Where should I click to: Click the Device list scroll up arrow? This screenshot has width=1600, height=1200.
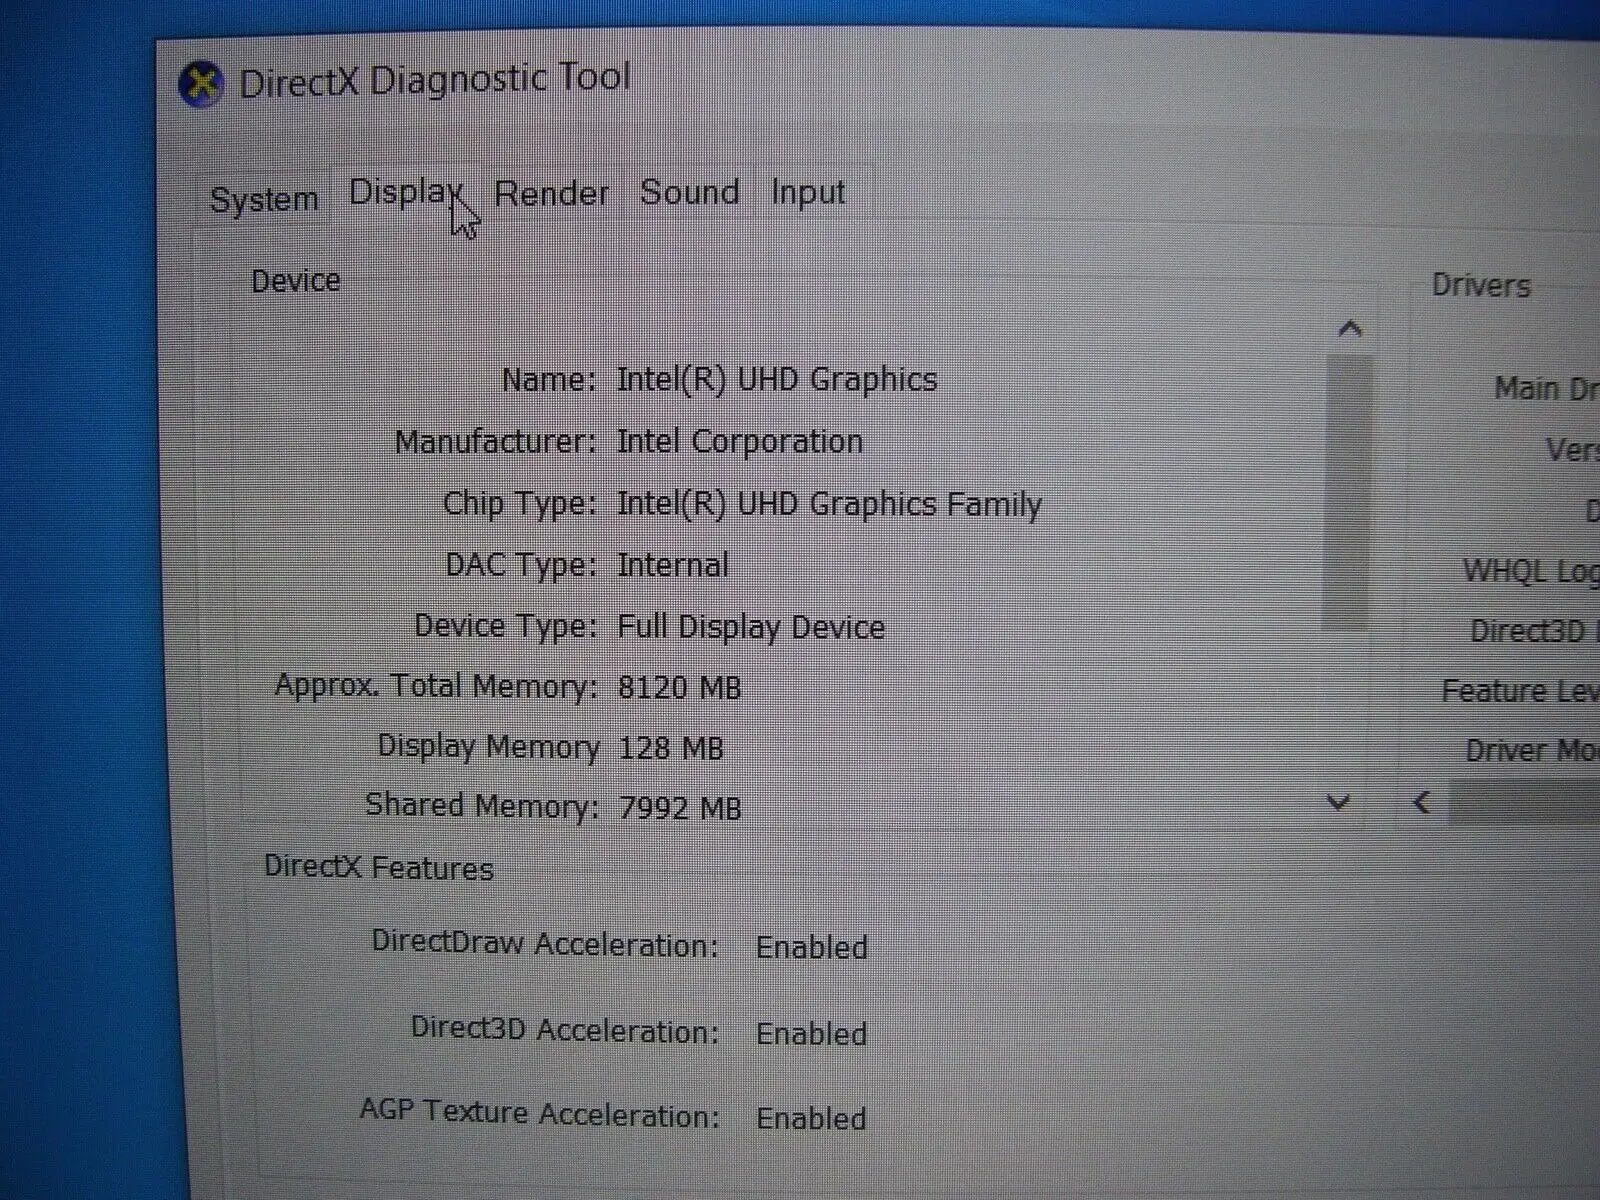(1350, 329)
